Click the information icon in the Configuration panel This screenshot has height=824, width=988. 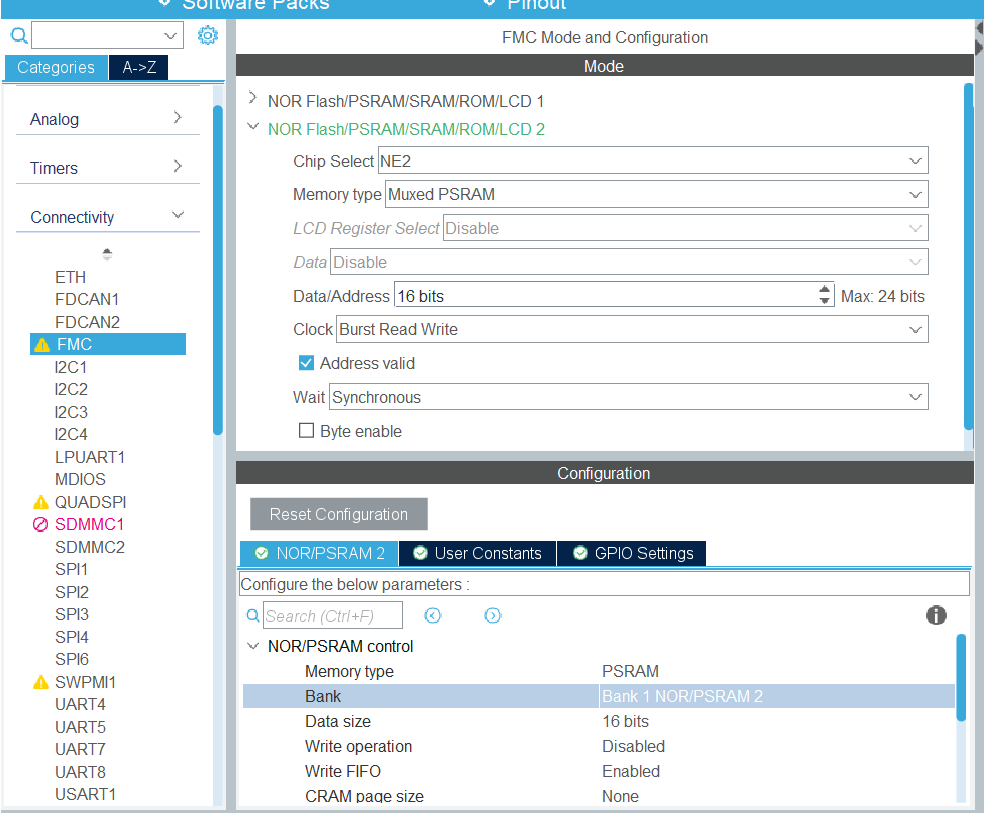[936, 615]
